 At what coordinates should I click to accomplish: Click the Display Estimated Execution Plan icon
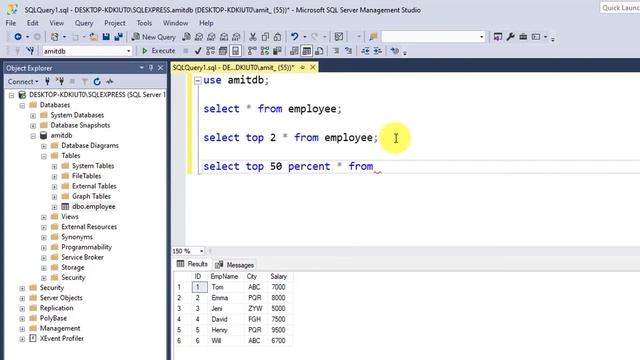211,51
